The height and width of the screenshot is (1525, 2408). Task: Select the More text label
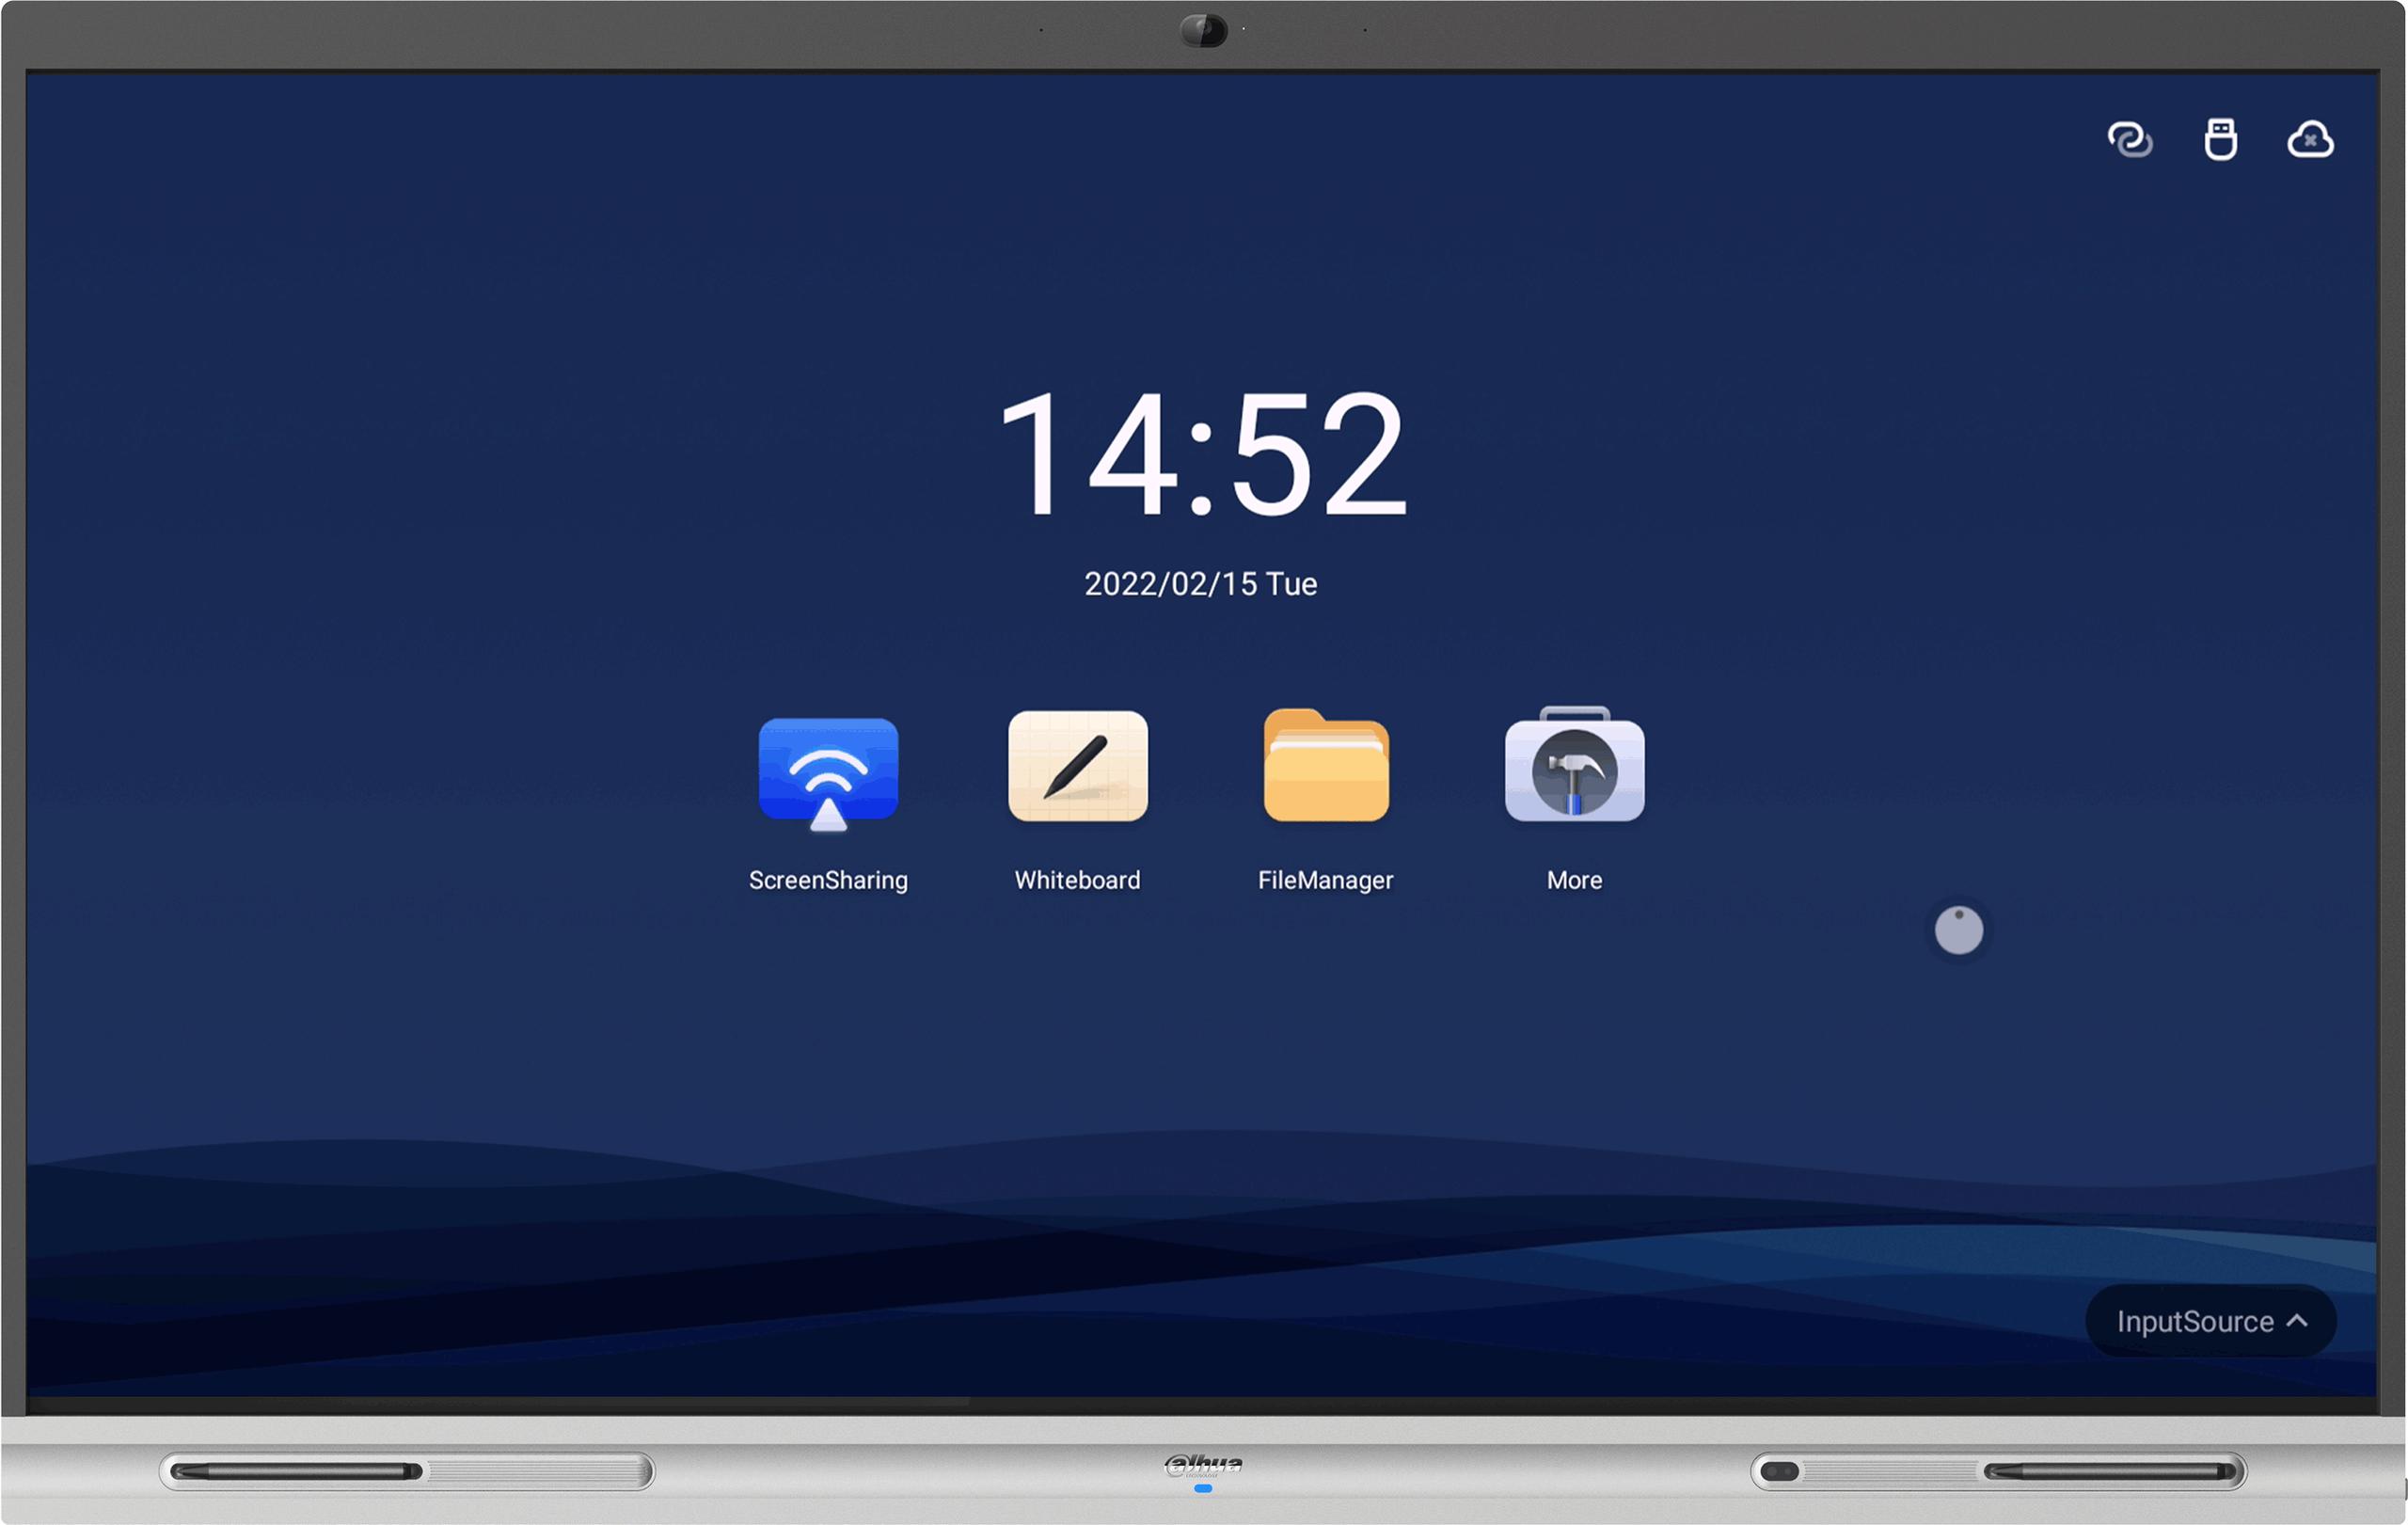tap(1574, 880)
